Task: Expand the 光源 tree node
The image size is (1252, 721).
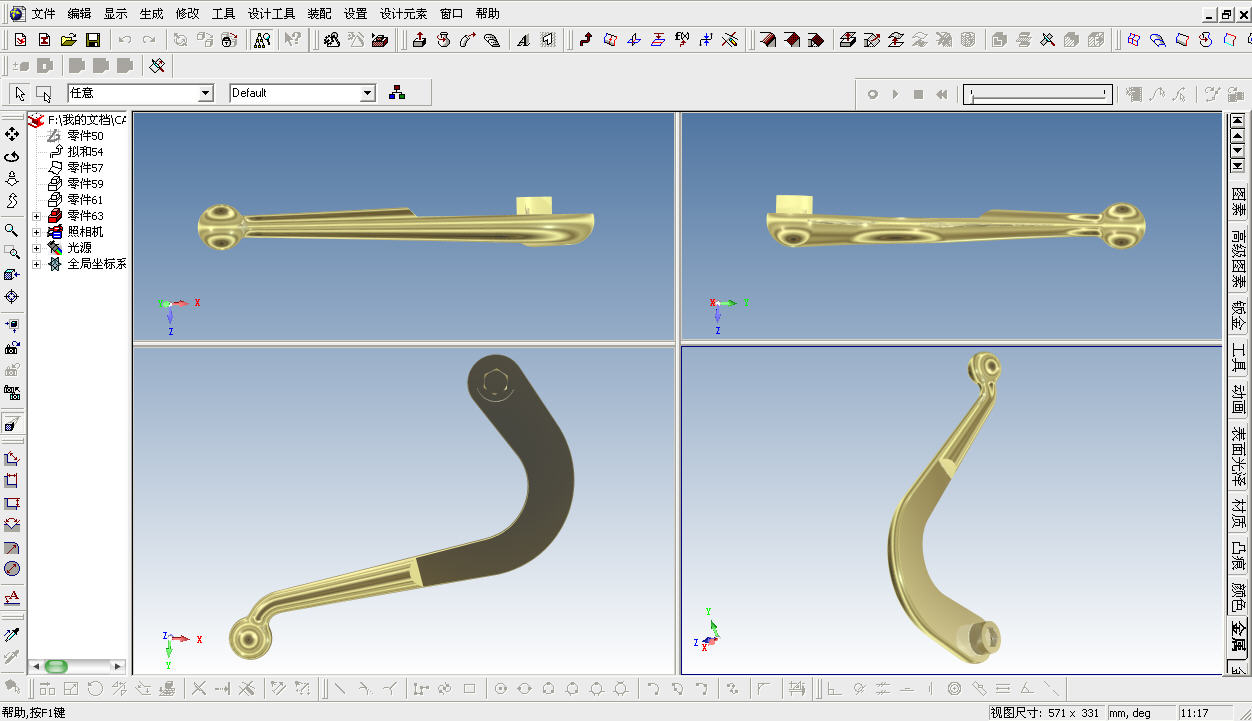Action: click(37, 248)
